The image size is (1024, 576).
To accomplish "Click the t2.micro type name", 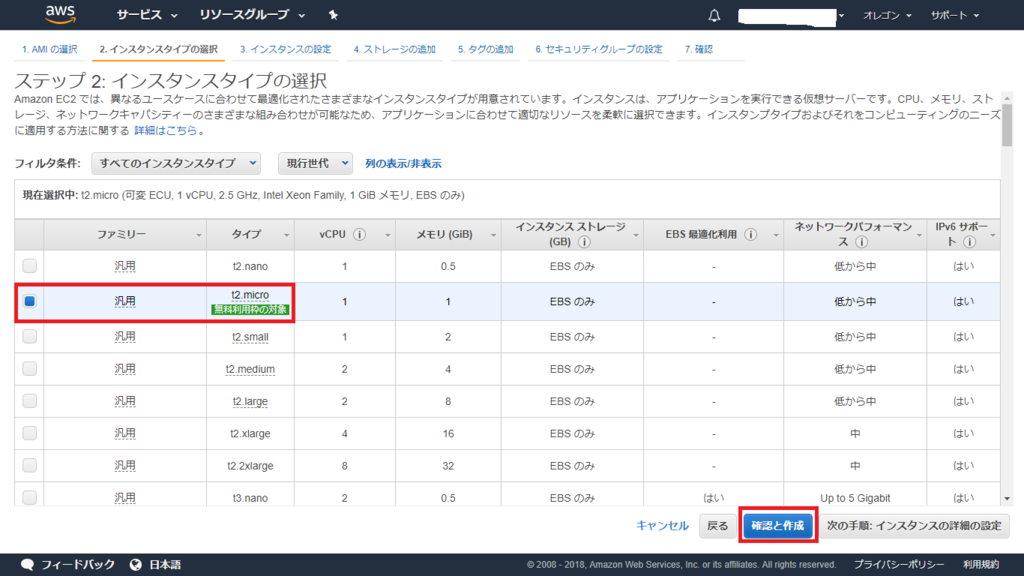I will 250,295.
